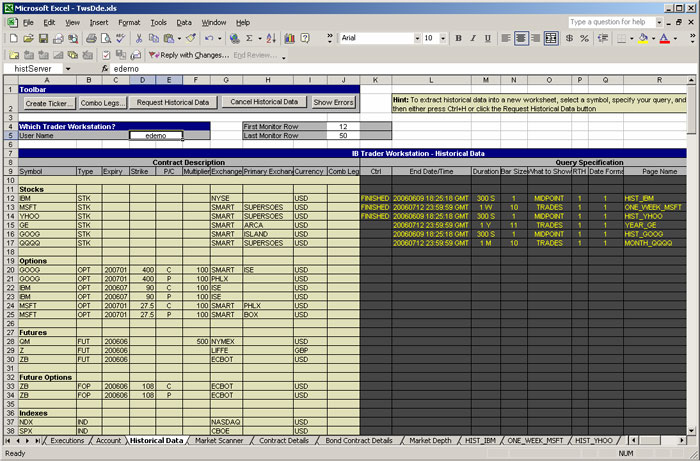Open the font name dropdown
Screen dimensions: 700x461
(x=417, y=39)
